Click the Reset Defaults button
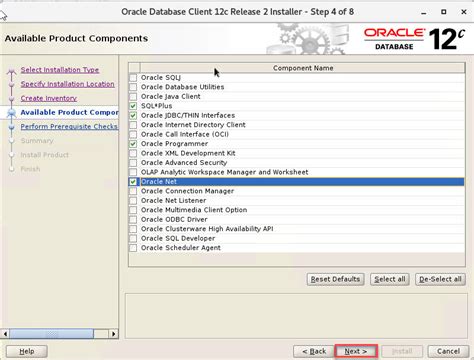The height and width of the screenshot is (360, 474). pos(335,279)
